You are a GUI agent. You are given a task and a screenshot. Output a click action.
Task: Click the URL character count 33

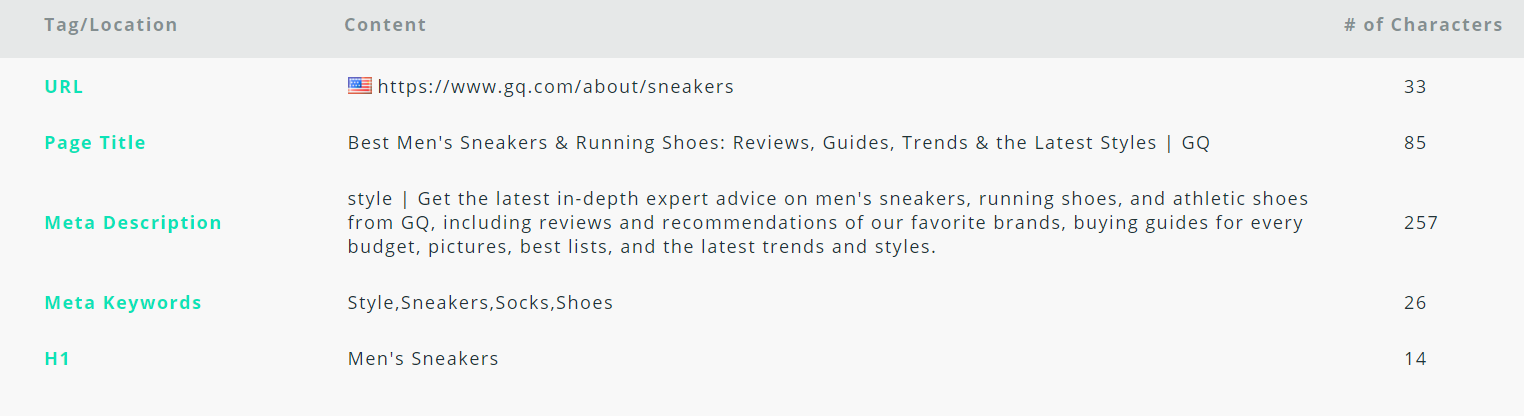point(1415,87)
